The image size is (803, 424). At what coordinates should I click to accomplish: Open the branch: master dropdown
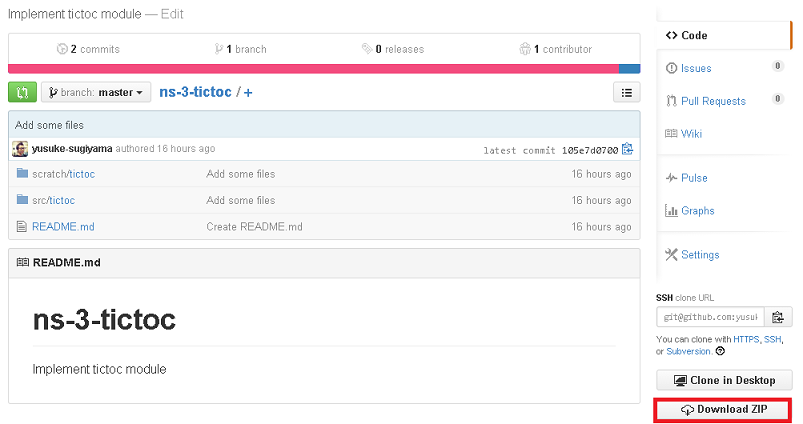point(96,92)
